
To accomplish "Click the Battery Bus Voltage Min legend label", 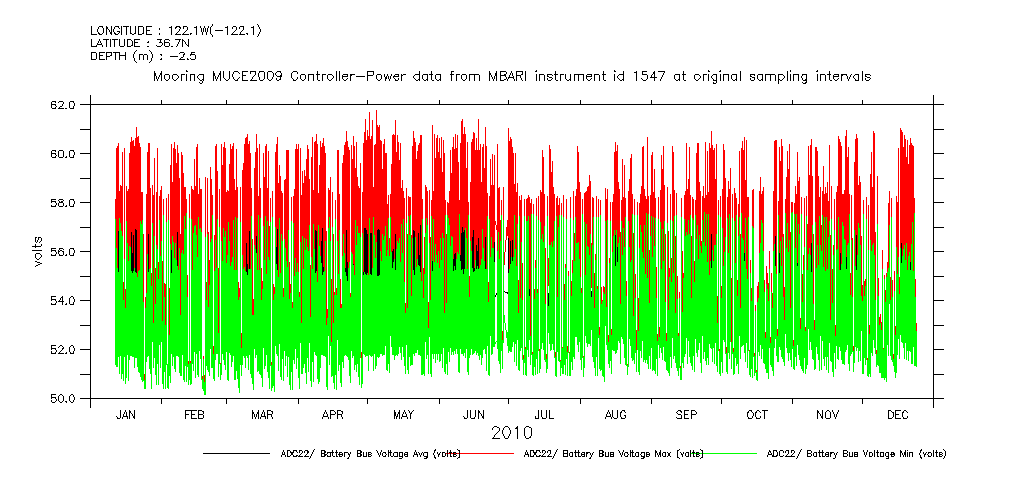I will (x=856, y=454).
